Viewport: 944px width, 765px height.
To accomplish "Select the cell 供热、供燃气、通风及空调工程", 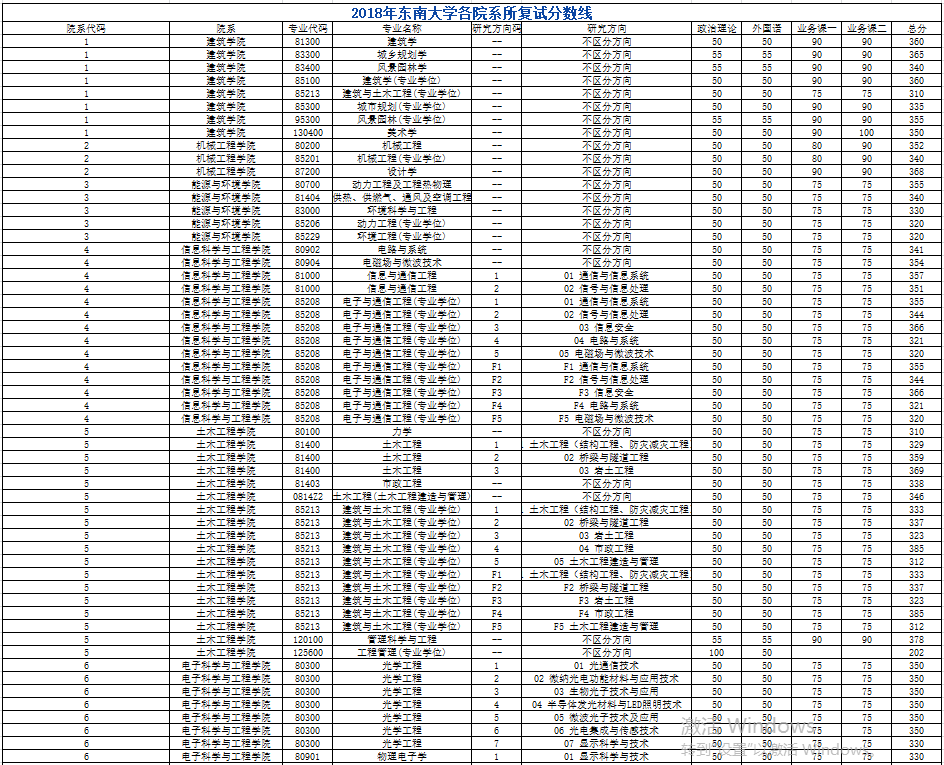I will (x=402, y=197).
